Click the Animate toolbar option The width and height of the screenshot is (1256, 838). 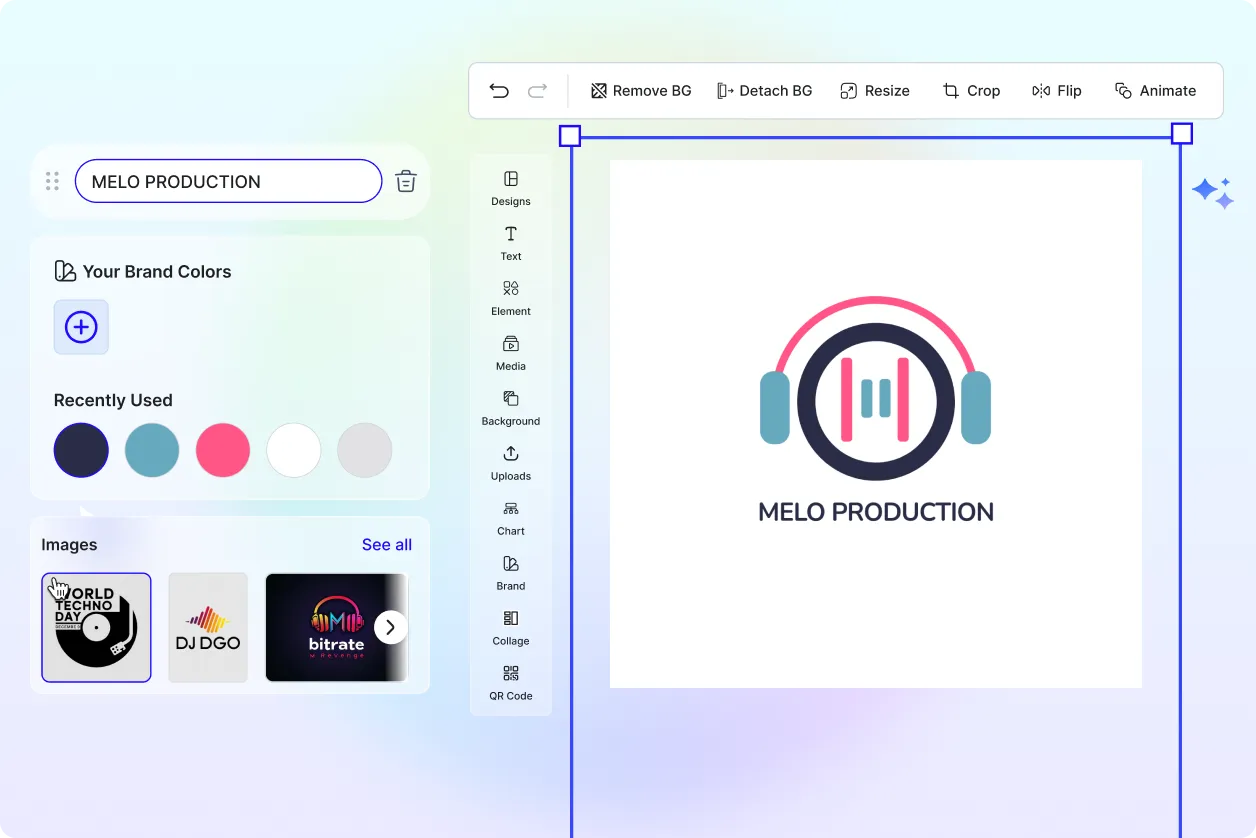tap(1155, 91)
